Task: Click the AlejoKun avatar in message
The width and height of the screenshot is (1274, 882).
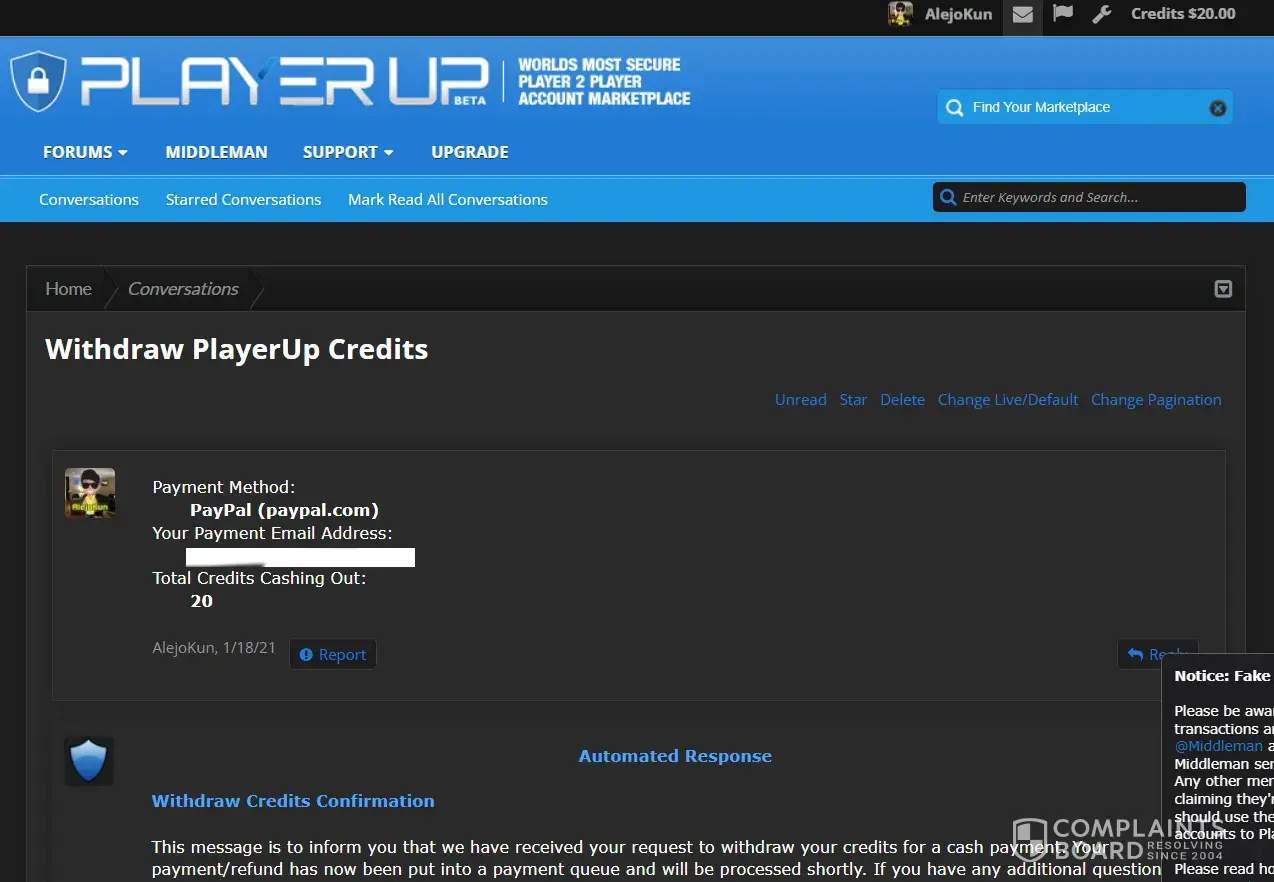Action: click(x=90, y=493)
